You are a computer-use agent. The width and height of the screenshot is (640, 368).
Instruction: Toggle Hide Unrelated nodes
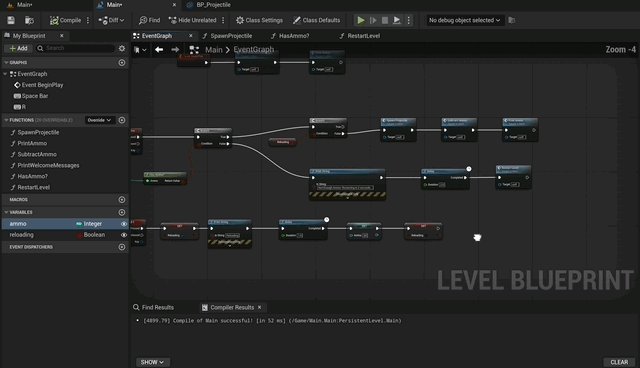tap(192, 20)
